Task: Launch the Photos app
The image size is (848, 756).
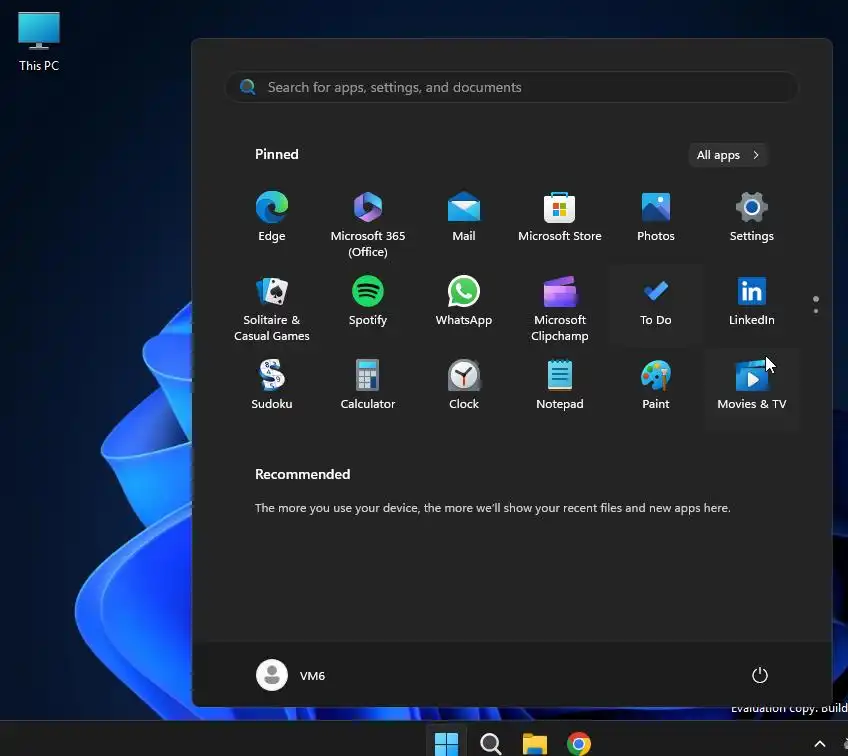Action: click(655, 217)
